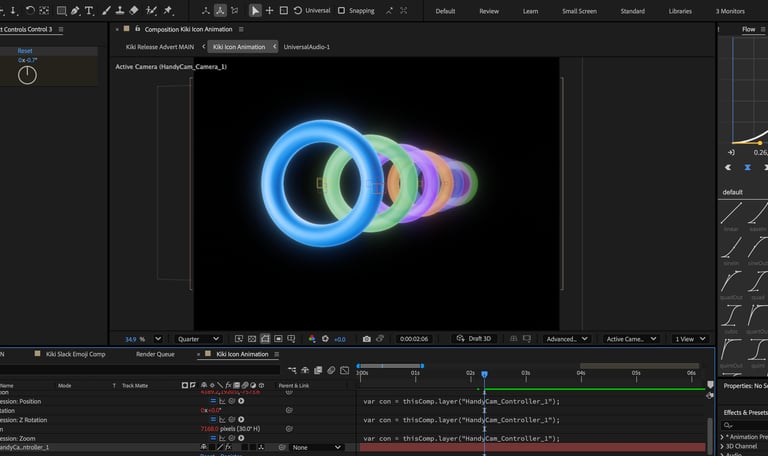This screenshot has height=456, width=768.
Task: Select the Eraser tool
Action: tap(133, 10)
